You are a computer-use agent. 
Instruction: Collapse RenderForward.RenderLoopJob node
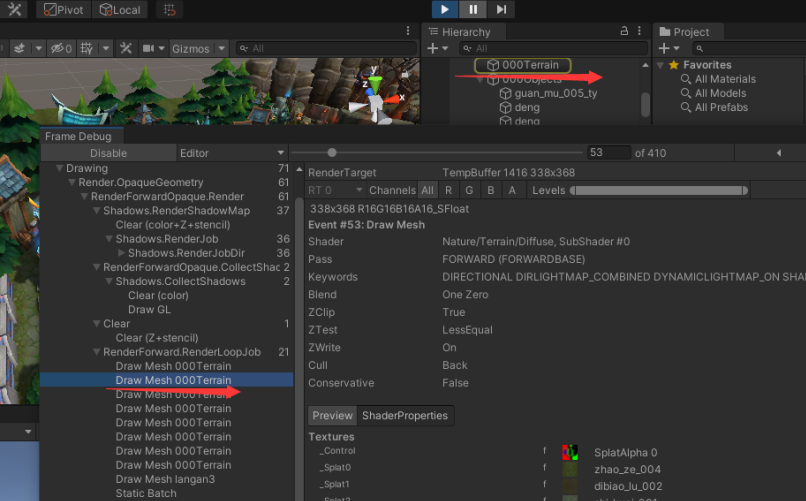(x=97, y=352)
